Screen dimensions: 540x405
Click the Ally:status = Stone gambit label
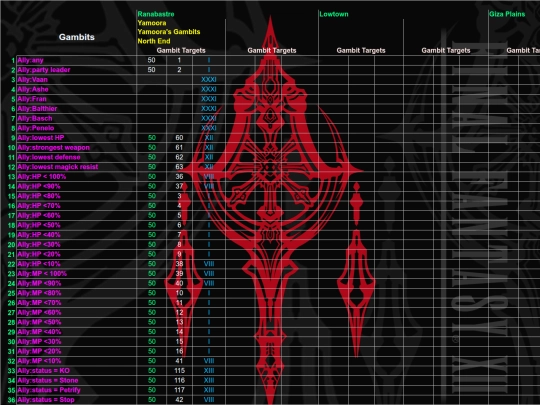pyautogui.click(x=48, y=381)
